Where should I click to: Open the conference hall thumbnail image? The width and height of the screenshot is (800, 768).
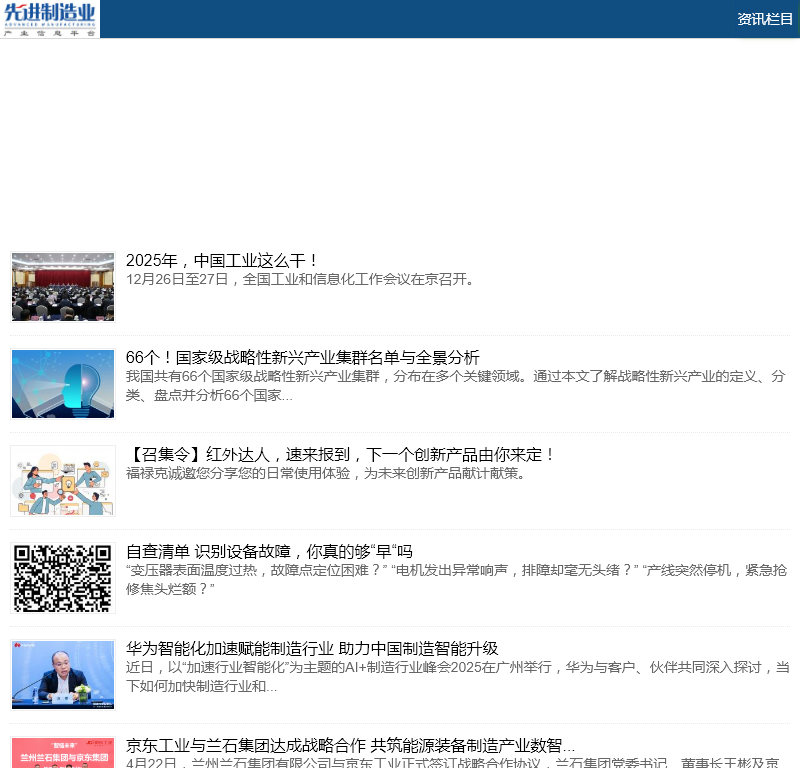63,287
